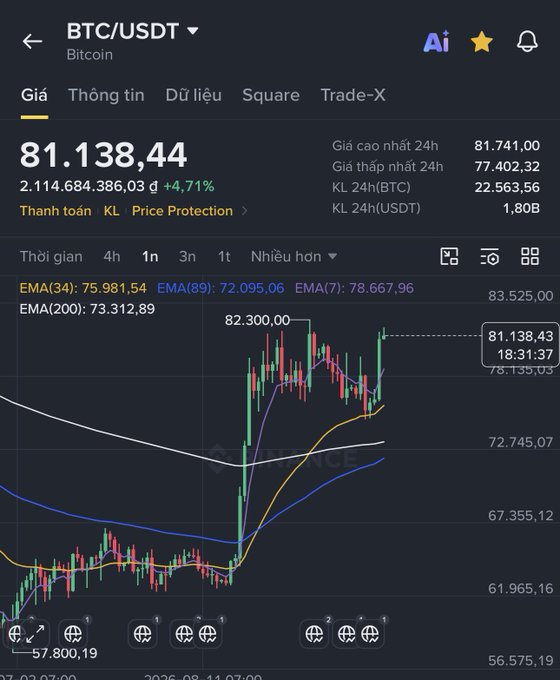560x680 pixels.
Task: Open the chart indicator settings icon
Action: 490,256
